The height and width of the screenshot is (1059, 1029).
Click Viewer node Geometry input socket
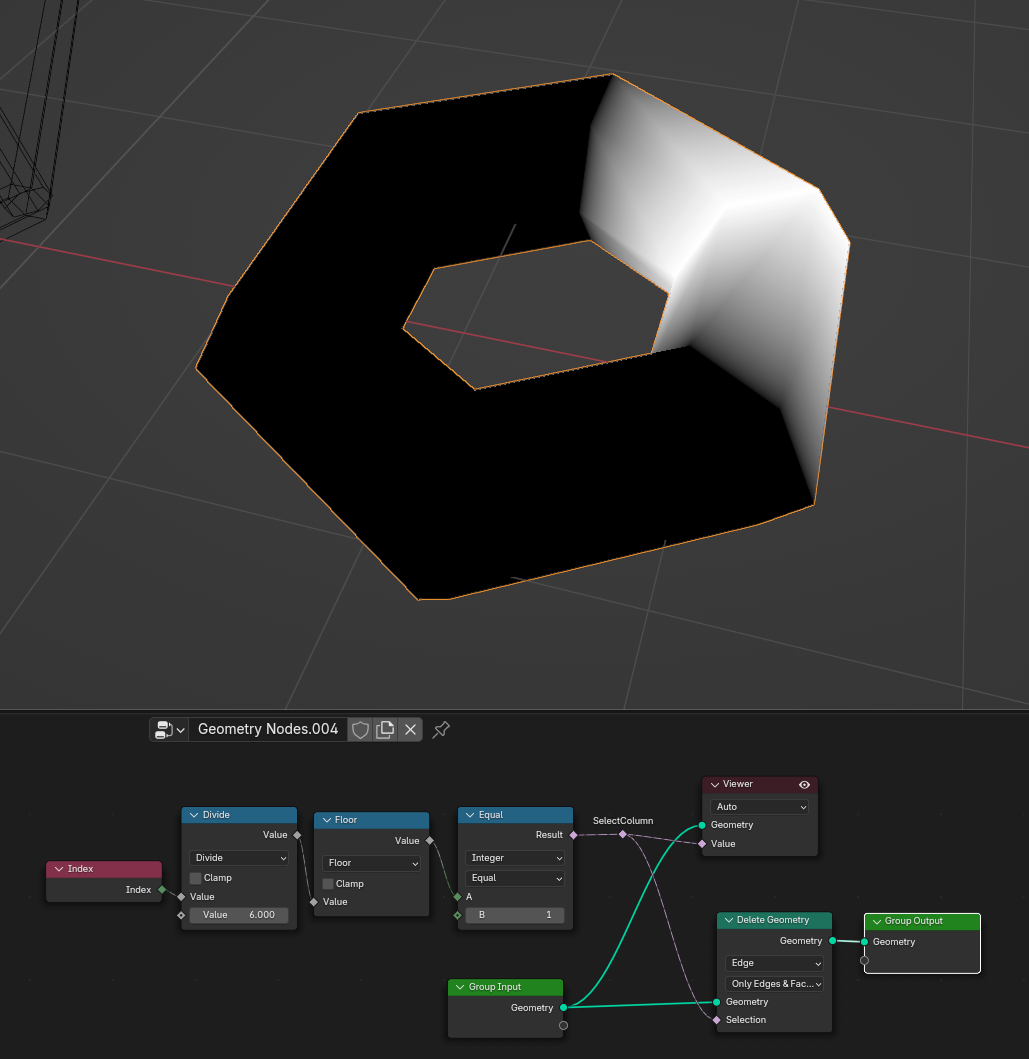(702, 825)
